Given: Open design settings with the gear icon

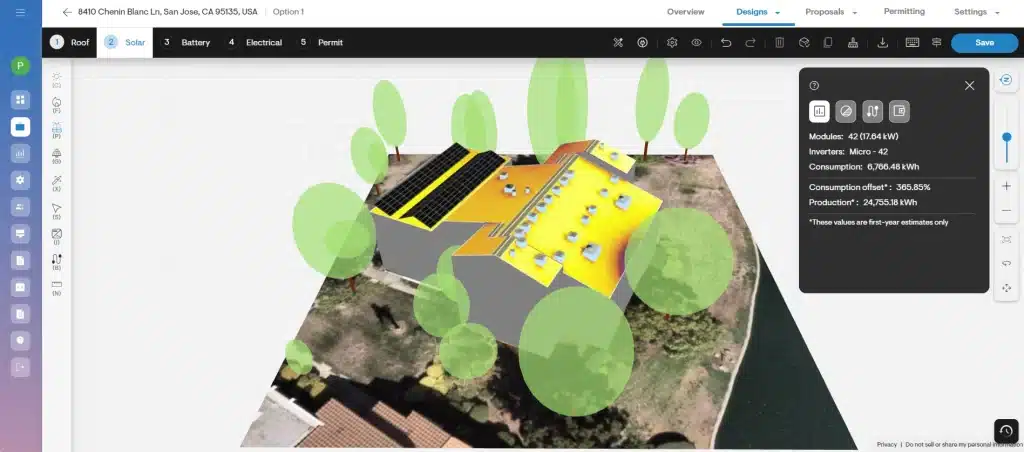Looking at the screenshot, I should click(x=672, y=43).
